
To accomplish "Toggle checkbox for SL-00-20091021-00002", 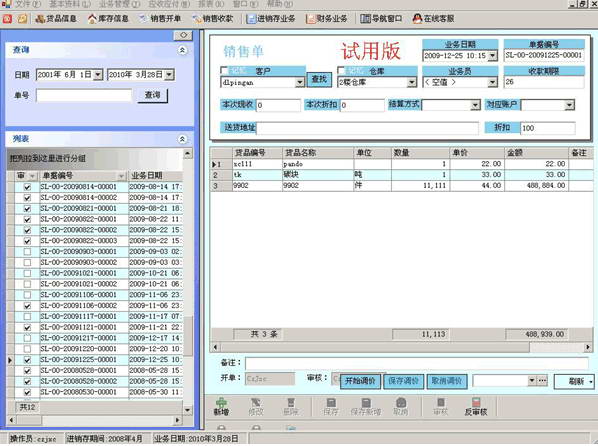I will tap(27, 284).
